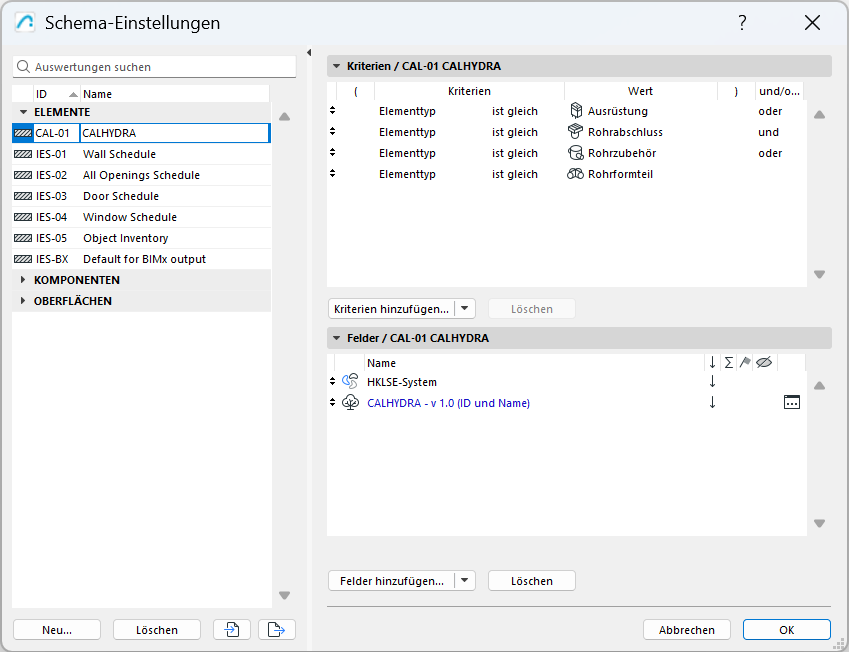Viewport: 849px width, 652px height.
Task: Click the help question mark icon
Action: point(742,22)
